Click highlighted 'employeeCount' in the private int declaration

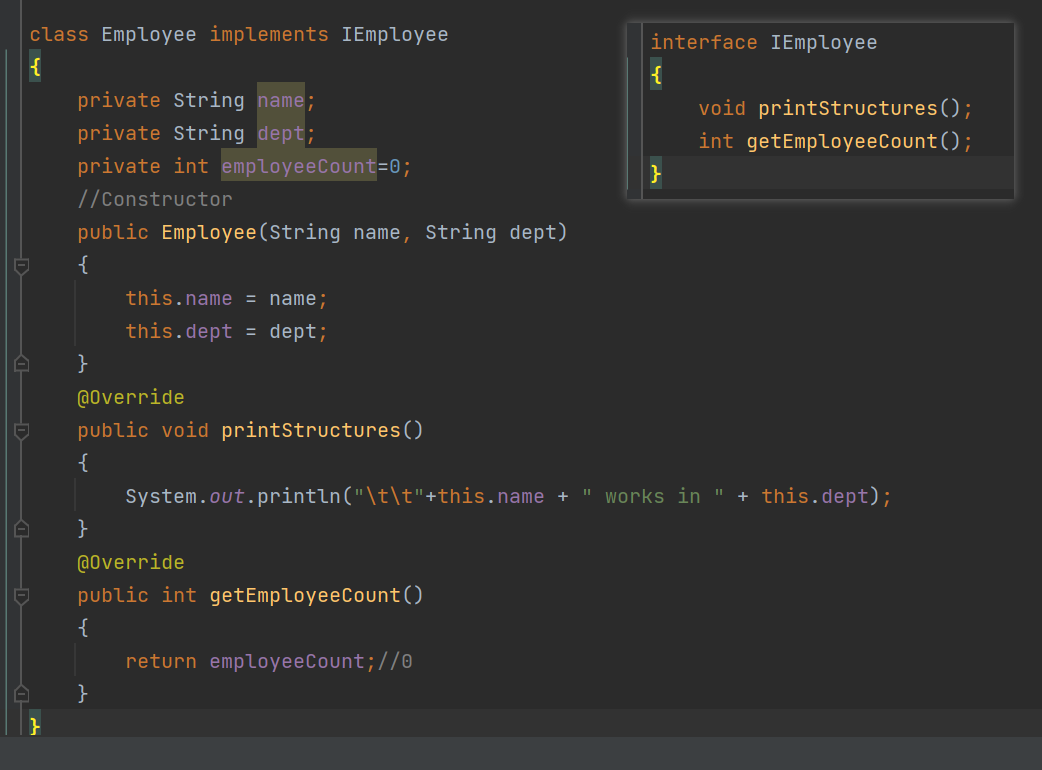tap(299, 166)
